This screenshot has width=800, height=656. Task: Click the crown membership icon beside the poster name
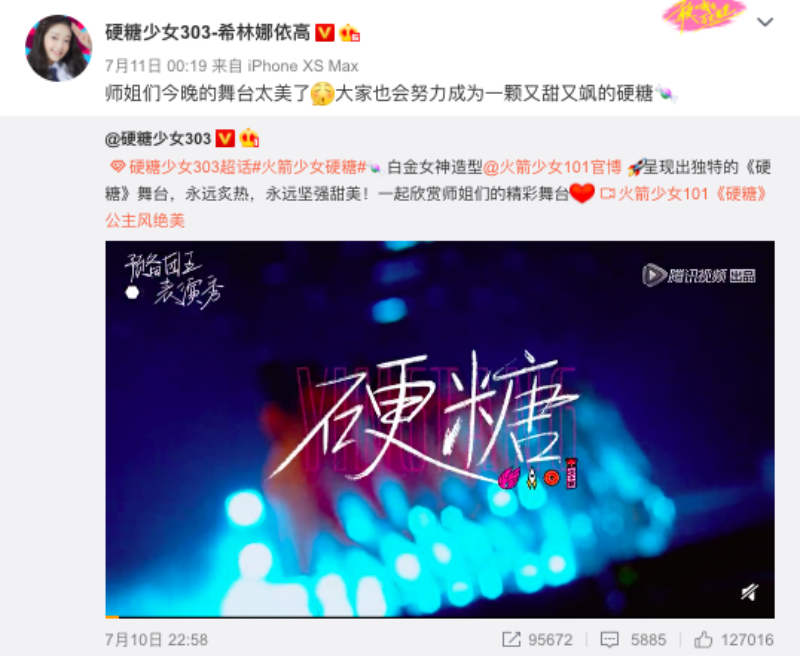pyautogui.click(x=350, y=33)
